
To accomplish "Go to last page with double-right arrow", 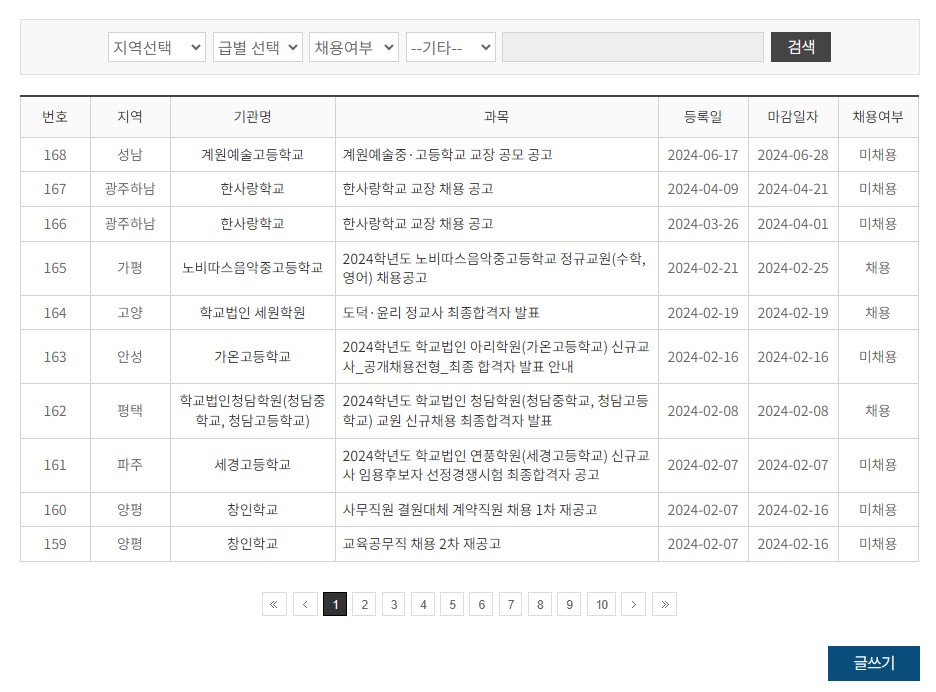I will click(x=664, y=604).
